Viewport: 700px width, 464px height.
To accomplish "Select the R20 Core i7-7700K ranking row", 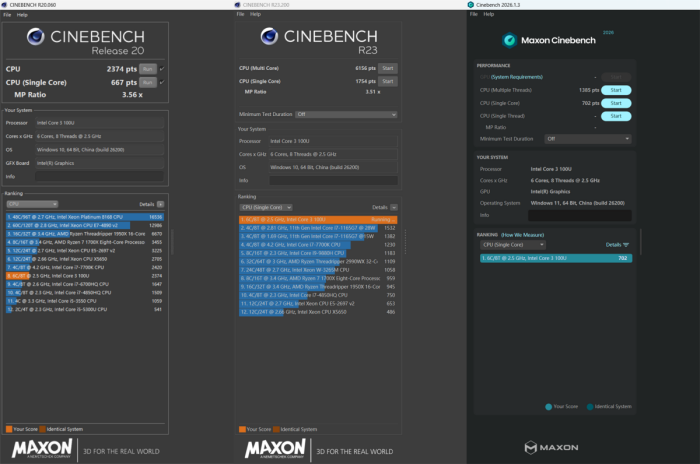I will click(85, 268).
